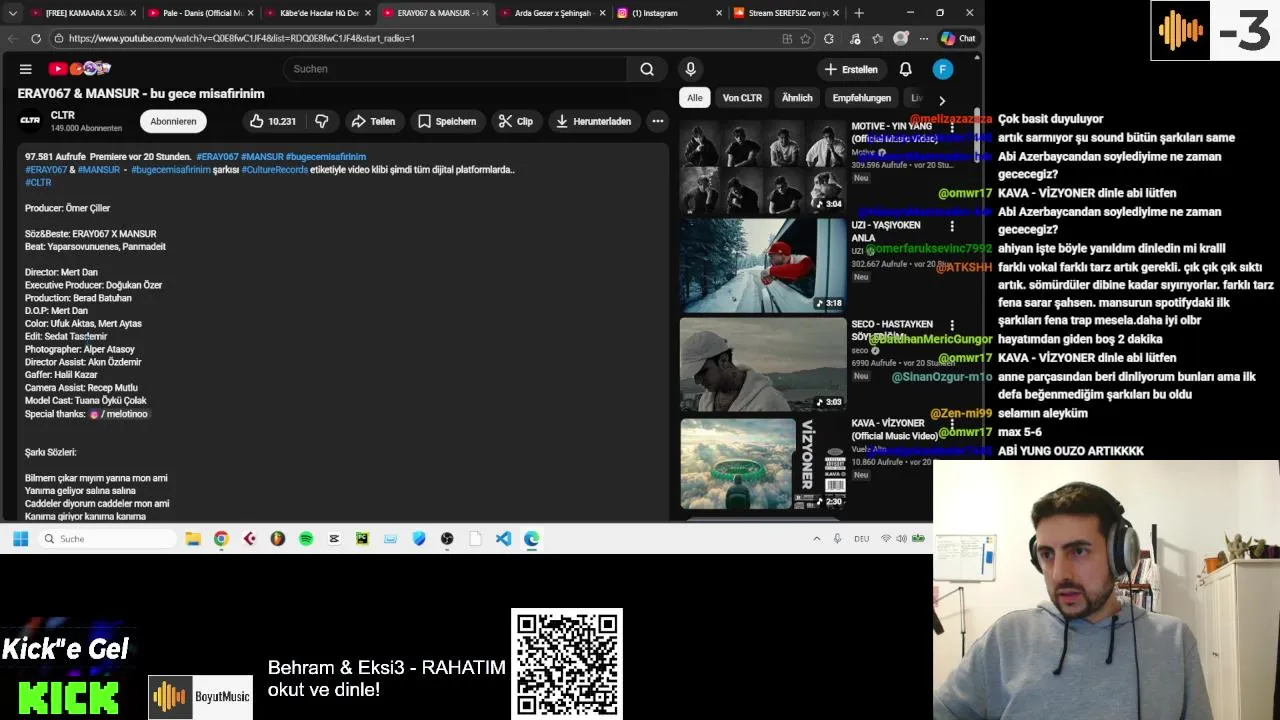Start voice search with the microphone icon
1280x720 pixels.
coord(690,69)
